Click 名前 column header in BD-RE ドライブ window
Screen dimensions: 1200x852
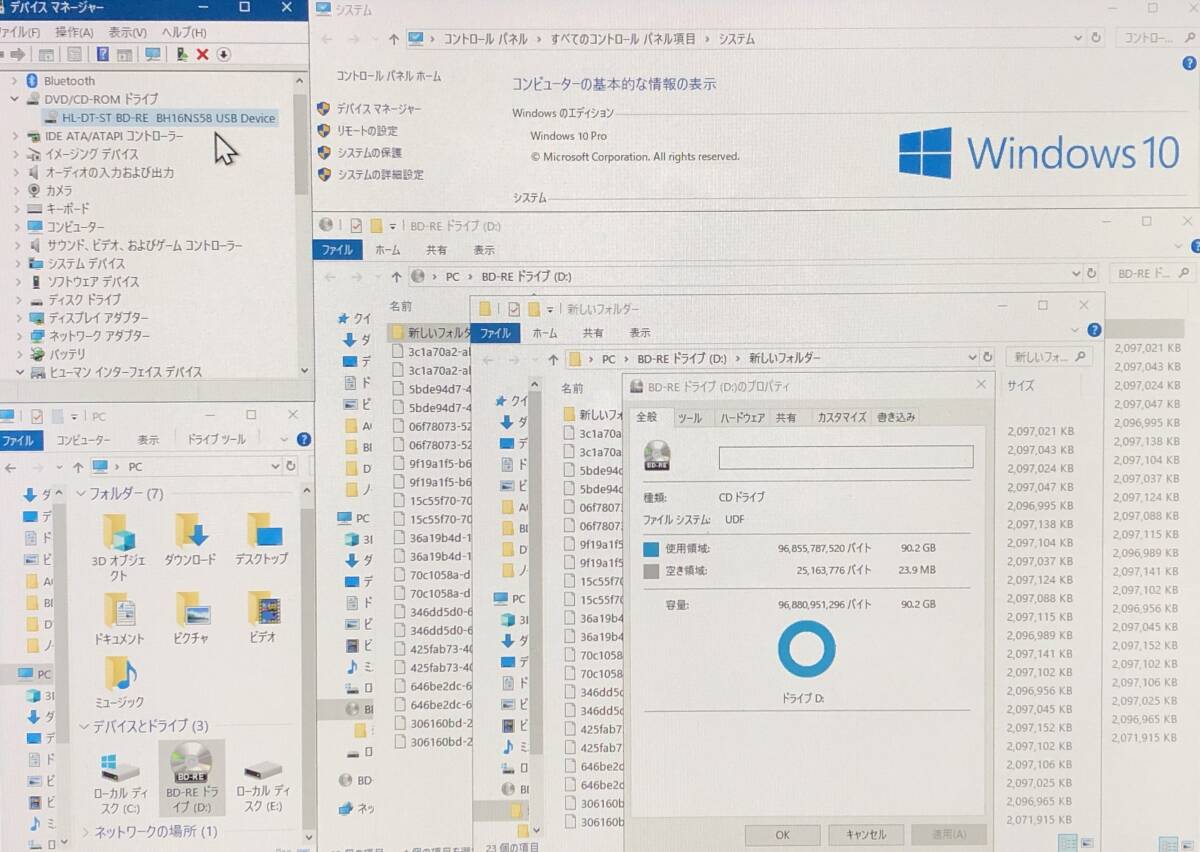point(400,306)
